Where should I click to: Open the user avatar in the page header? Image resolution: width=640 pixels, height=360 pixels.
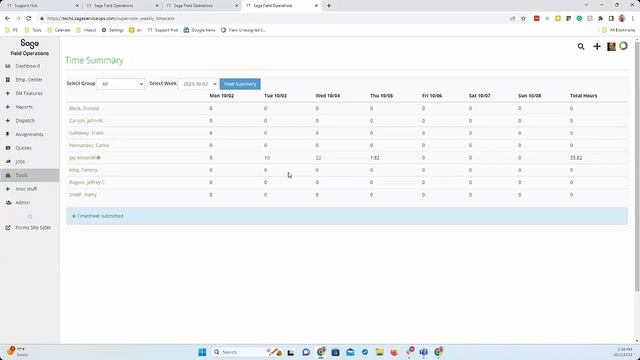(x=611, y=47)
